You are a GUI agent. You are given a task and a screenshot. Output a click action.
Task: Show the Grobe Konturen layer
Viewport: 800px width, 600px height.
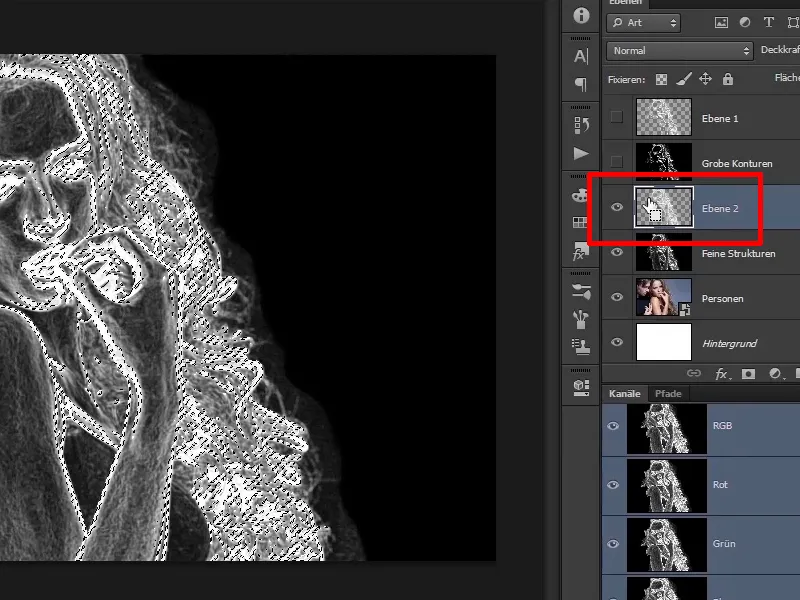coord(616,162)
